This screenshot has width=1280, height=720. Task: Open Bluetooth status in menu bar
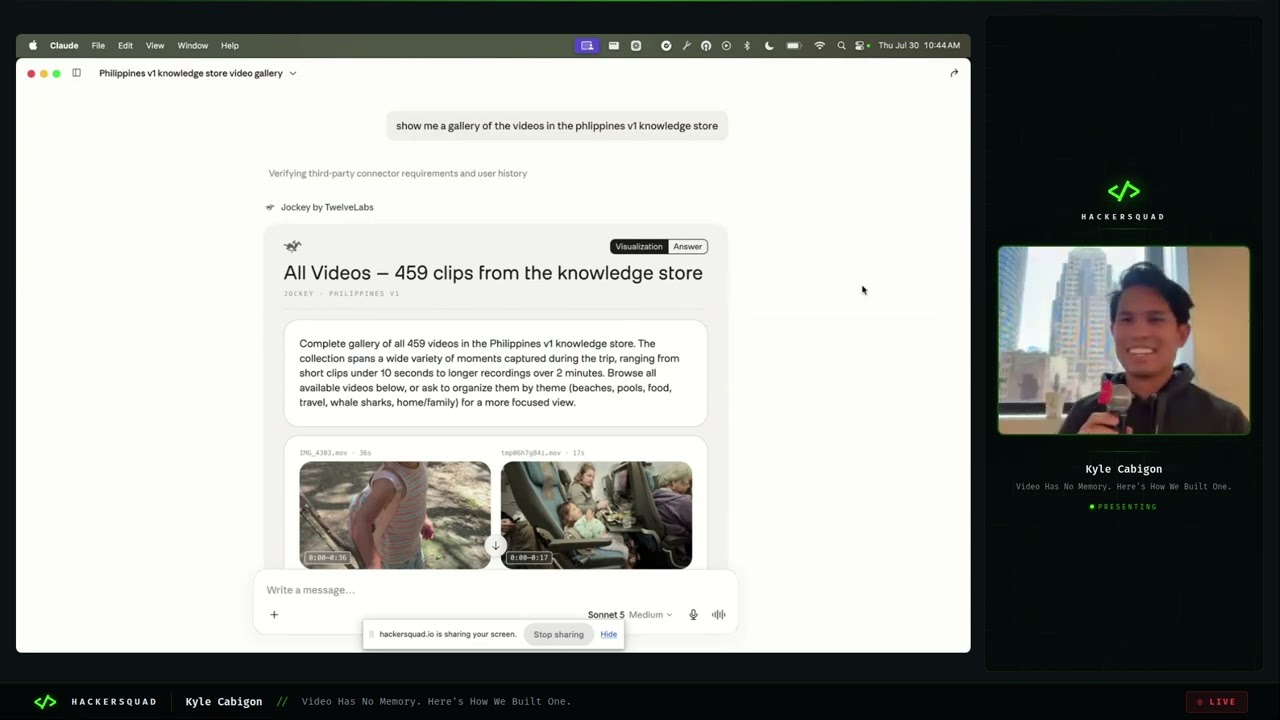point(747,45)
